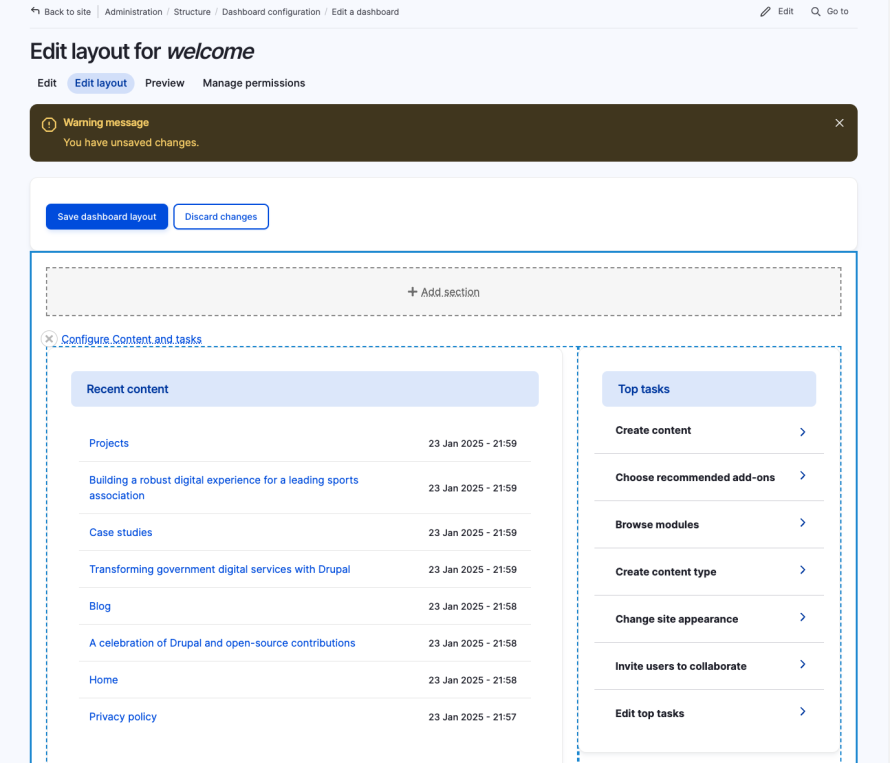
Task: Open Transforming government digital services link
Action: 220,569
